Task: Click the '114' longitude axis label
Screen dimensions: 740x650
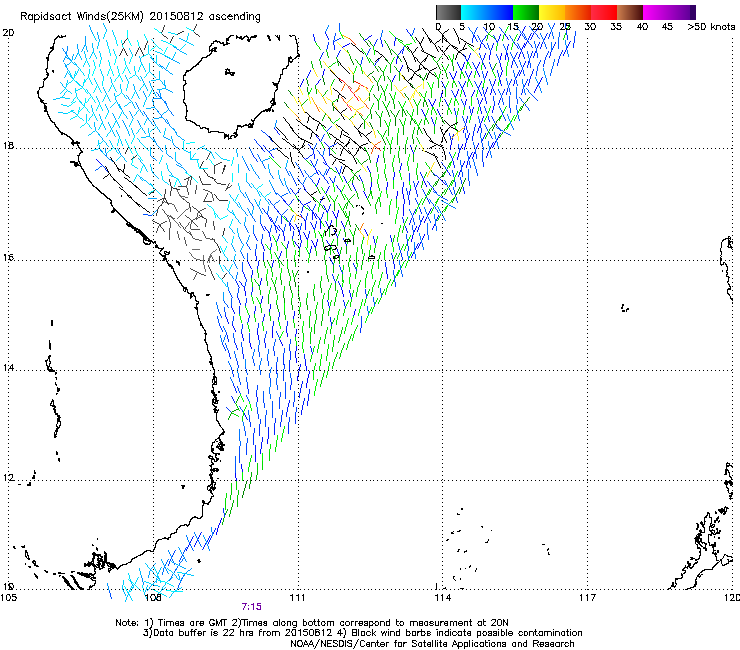Action: pos(443,598)
